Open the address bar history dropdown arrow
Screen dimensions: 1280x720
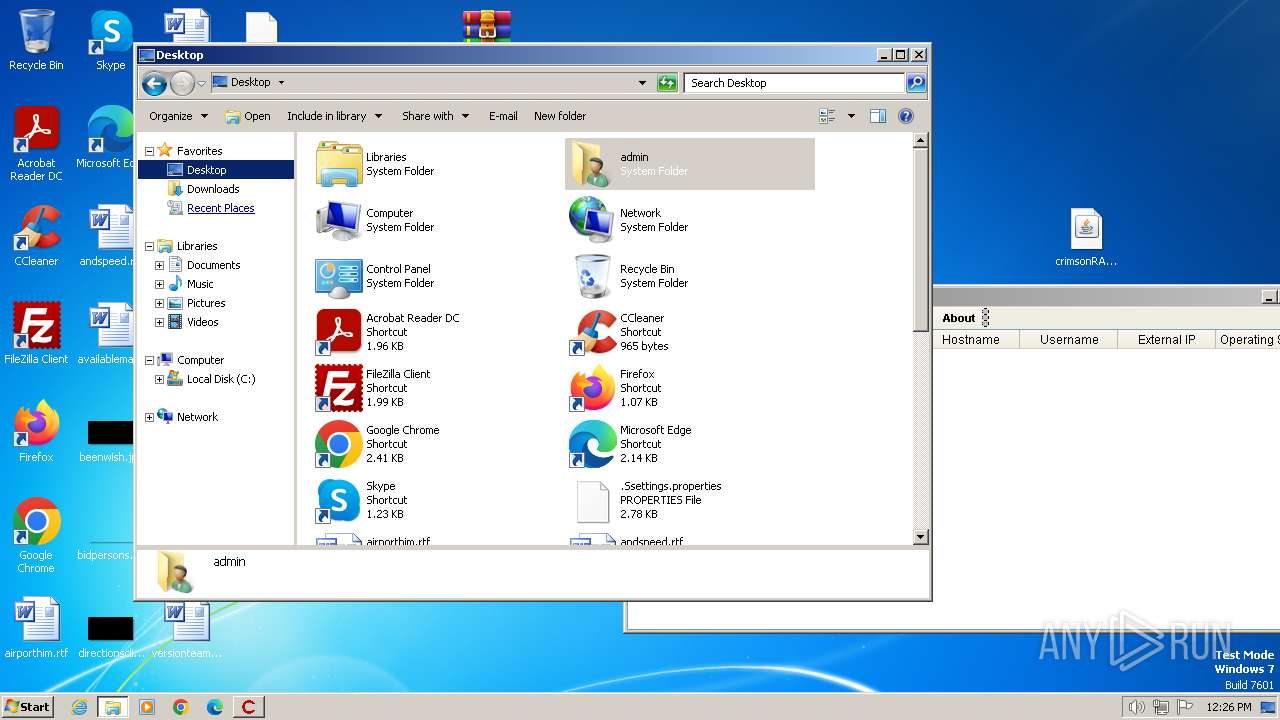pos(642,83)
